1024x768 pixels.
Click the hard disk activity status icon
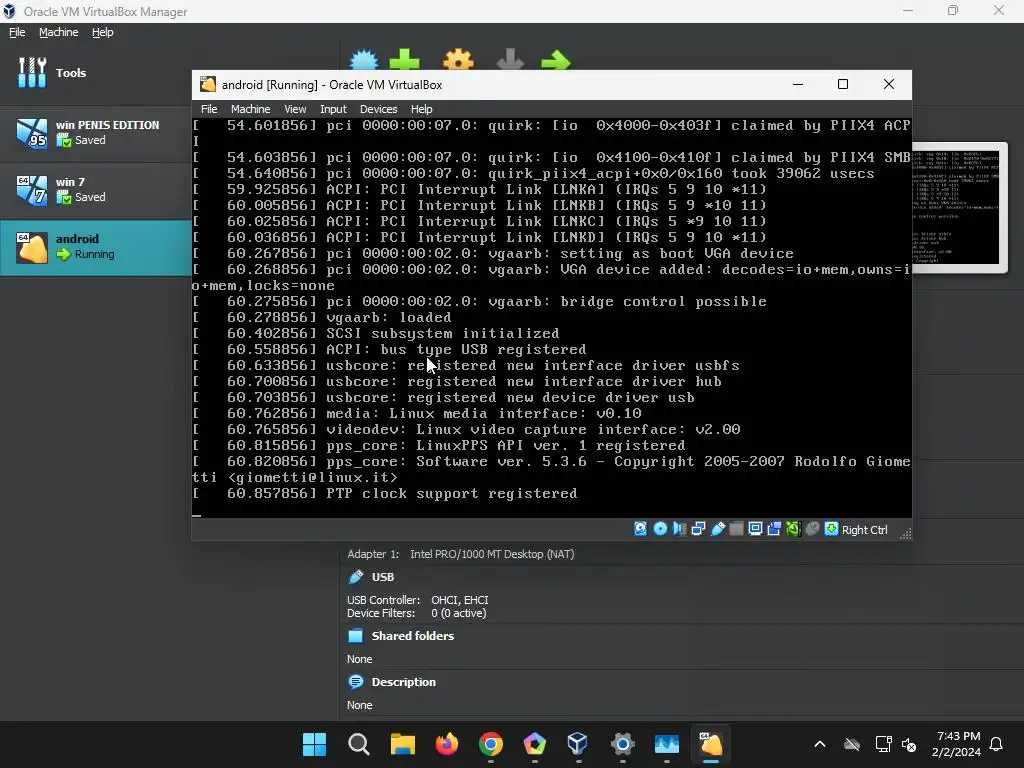(x=641, y=529)
